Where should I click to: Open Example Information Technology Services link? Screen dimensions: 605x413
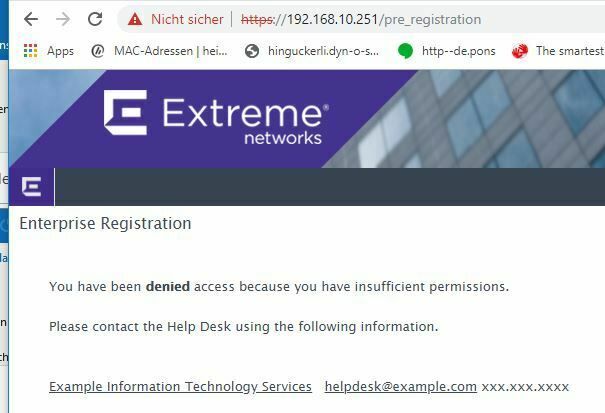point(180,386)
